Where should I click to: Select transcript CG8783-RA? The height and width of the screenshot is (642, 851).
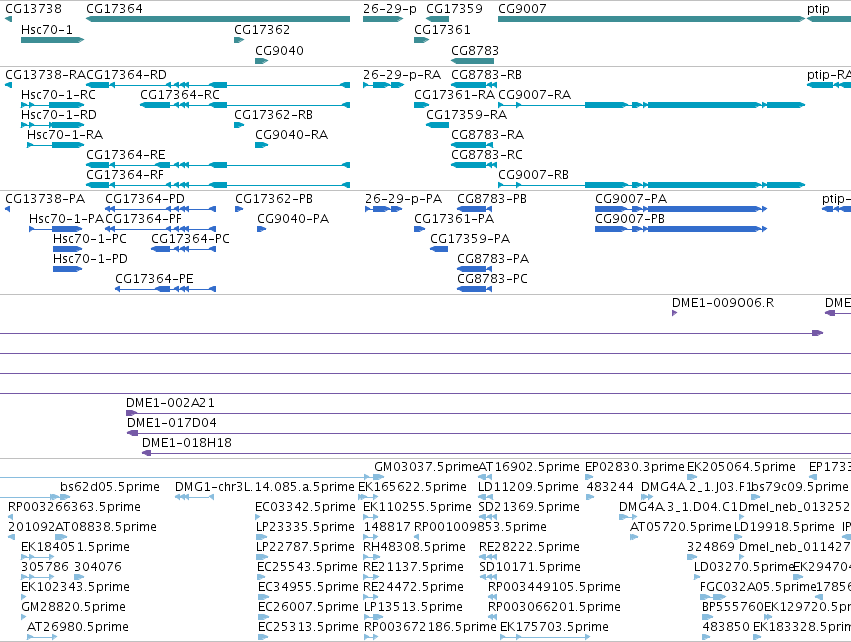472,144
